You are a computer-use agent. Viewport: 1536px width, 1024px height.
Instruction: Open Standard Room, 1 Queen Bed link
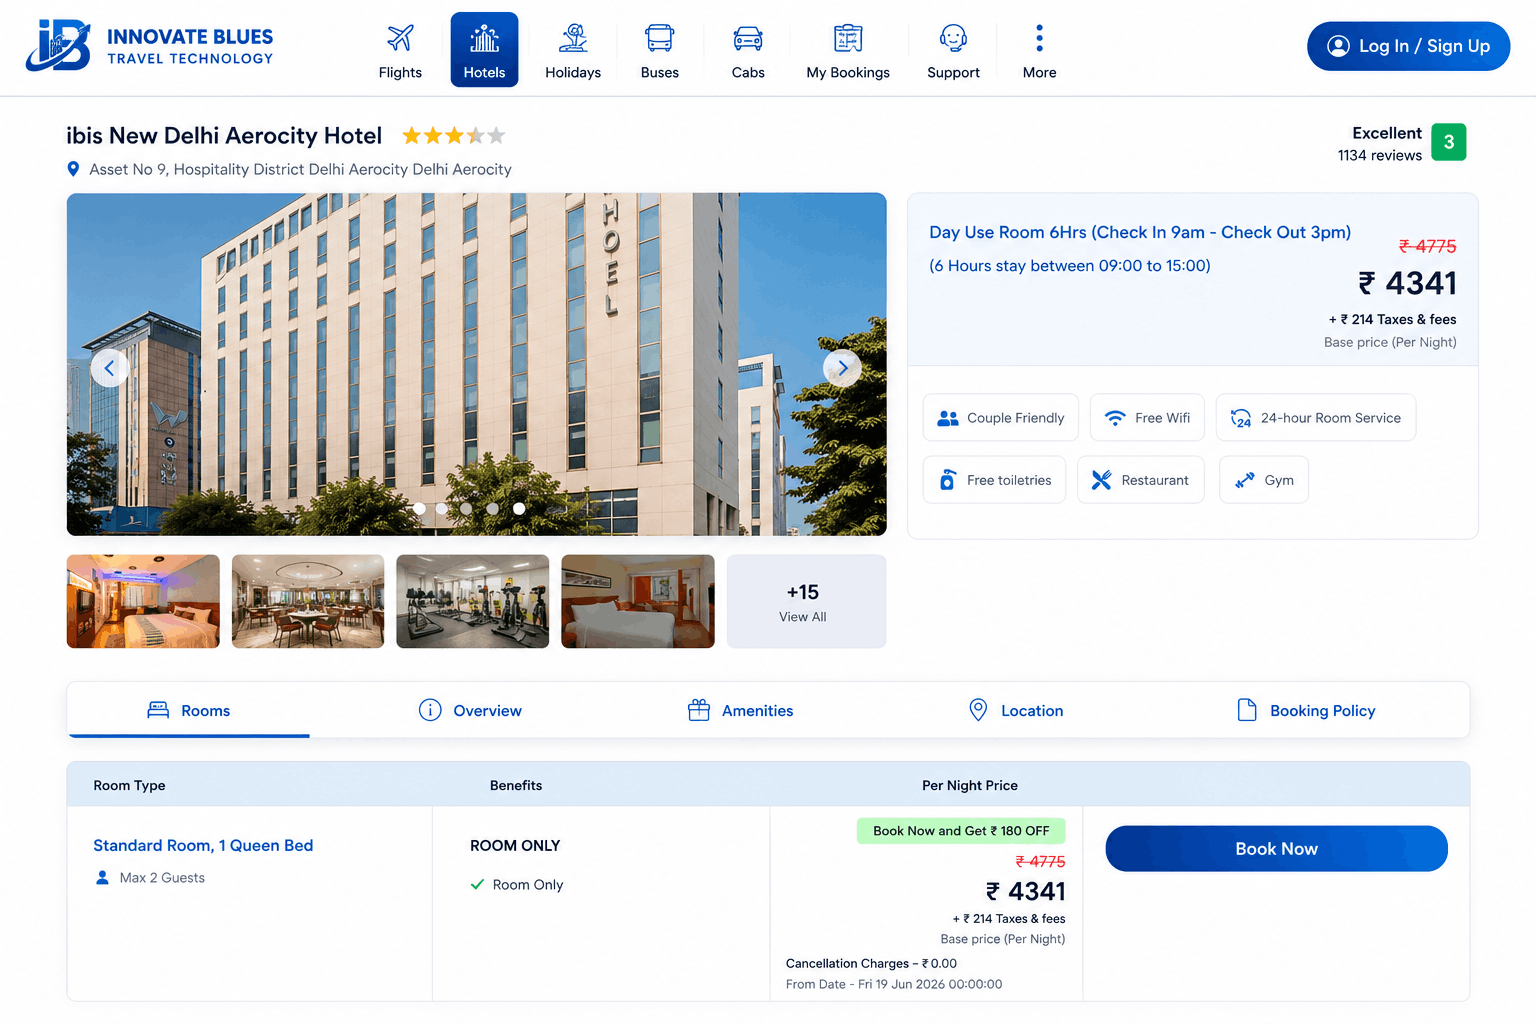(203, 845)
